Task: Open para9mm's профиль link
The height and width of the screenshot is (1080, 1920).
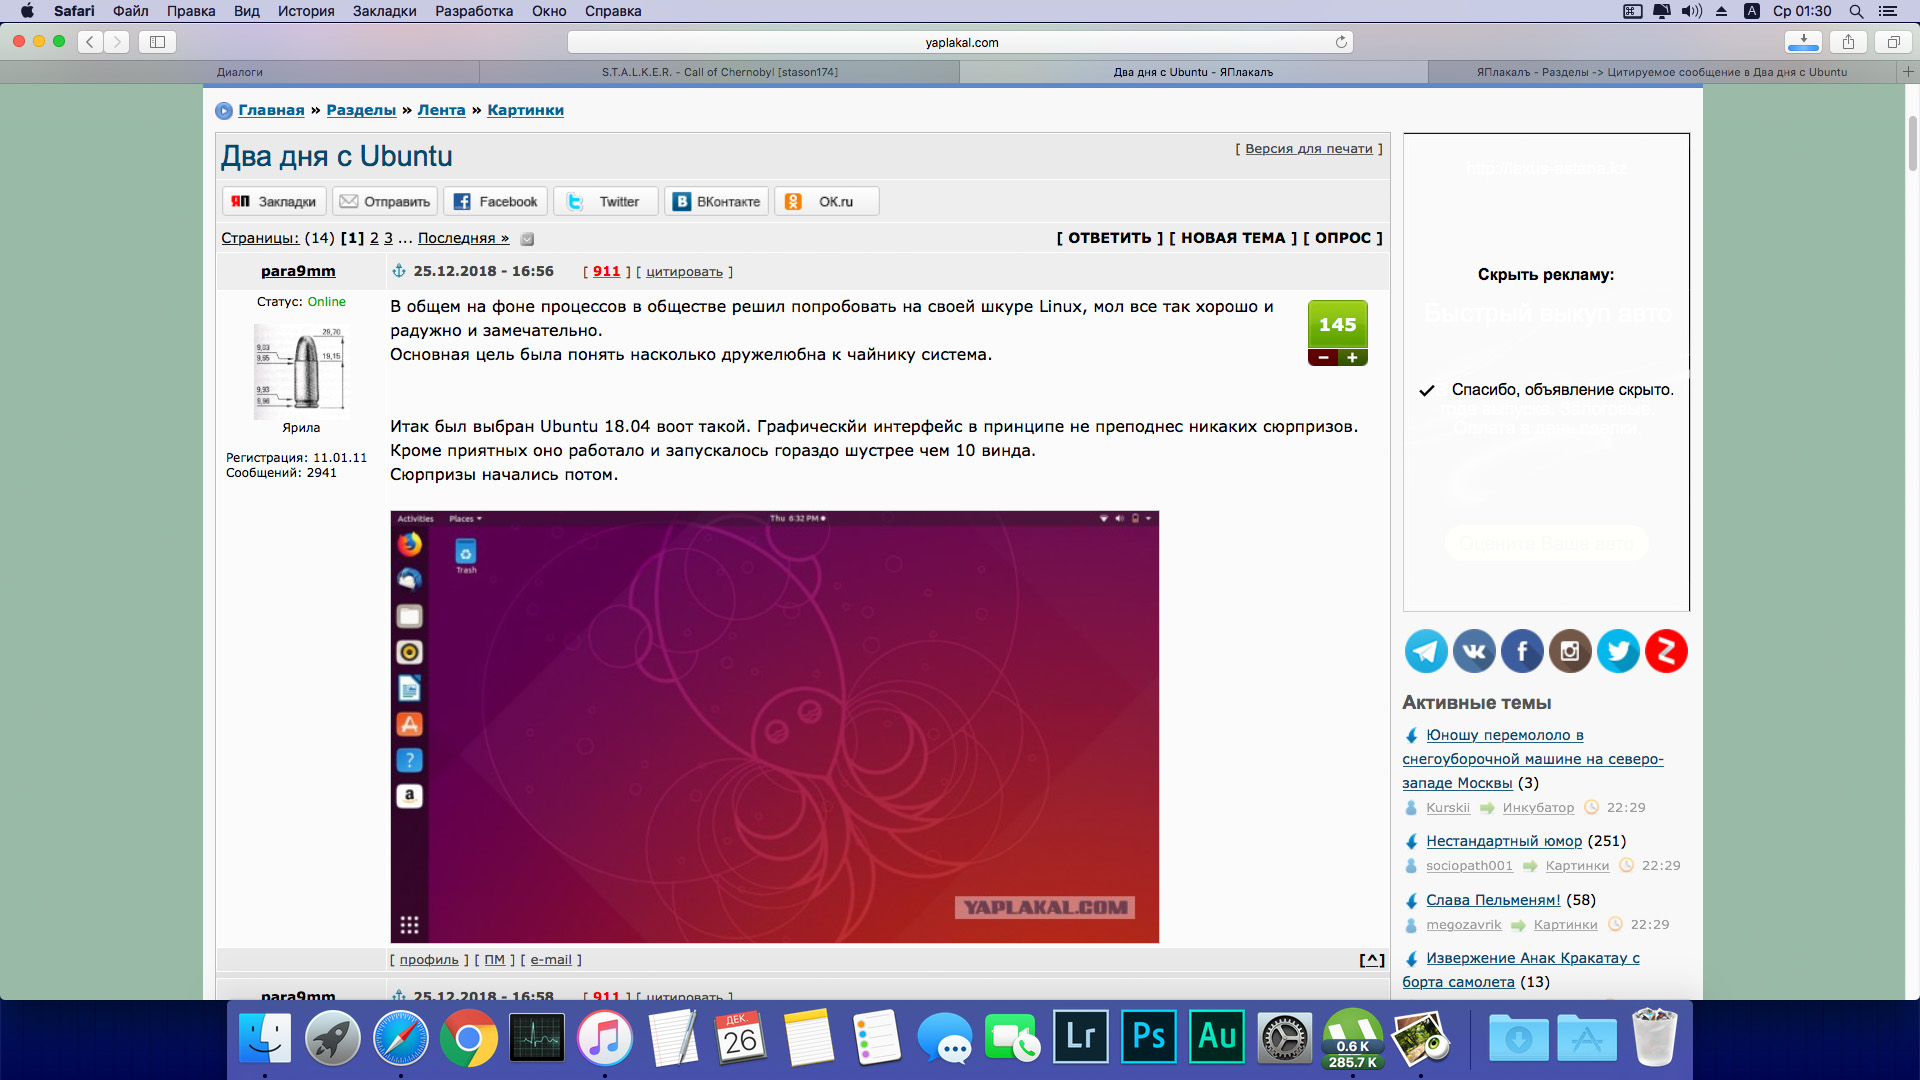Action: (x=429, y=960)
